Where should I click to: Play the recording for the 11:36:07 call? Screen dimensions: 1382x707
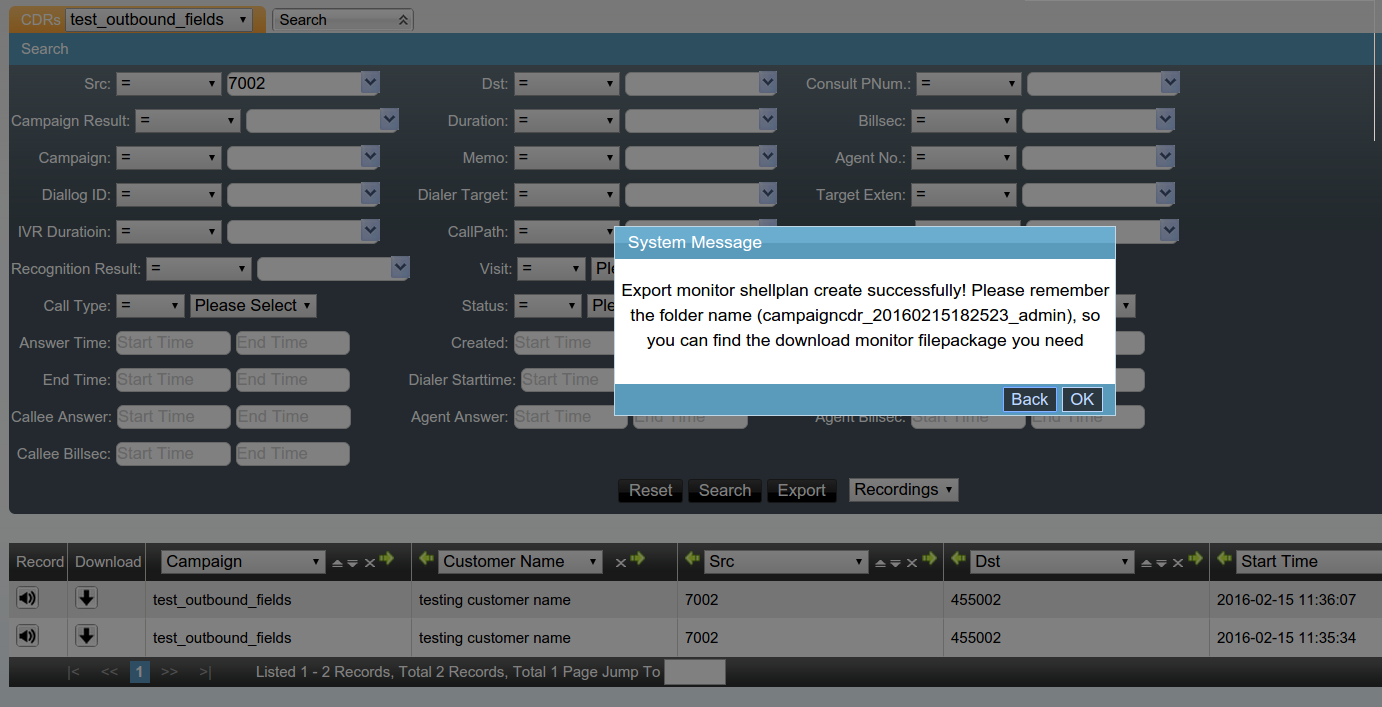[x=27, y=599]
